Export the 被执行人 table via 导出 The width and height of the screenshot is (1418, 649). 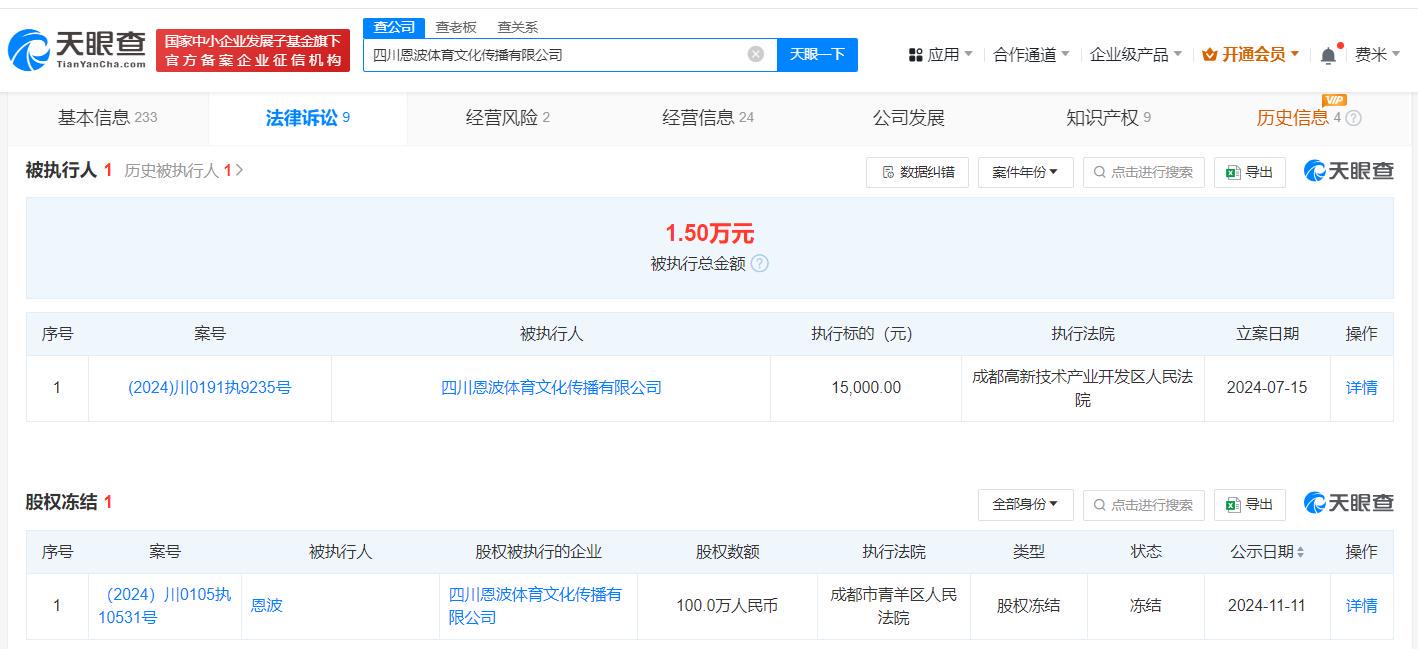click(1249, 172)
